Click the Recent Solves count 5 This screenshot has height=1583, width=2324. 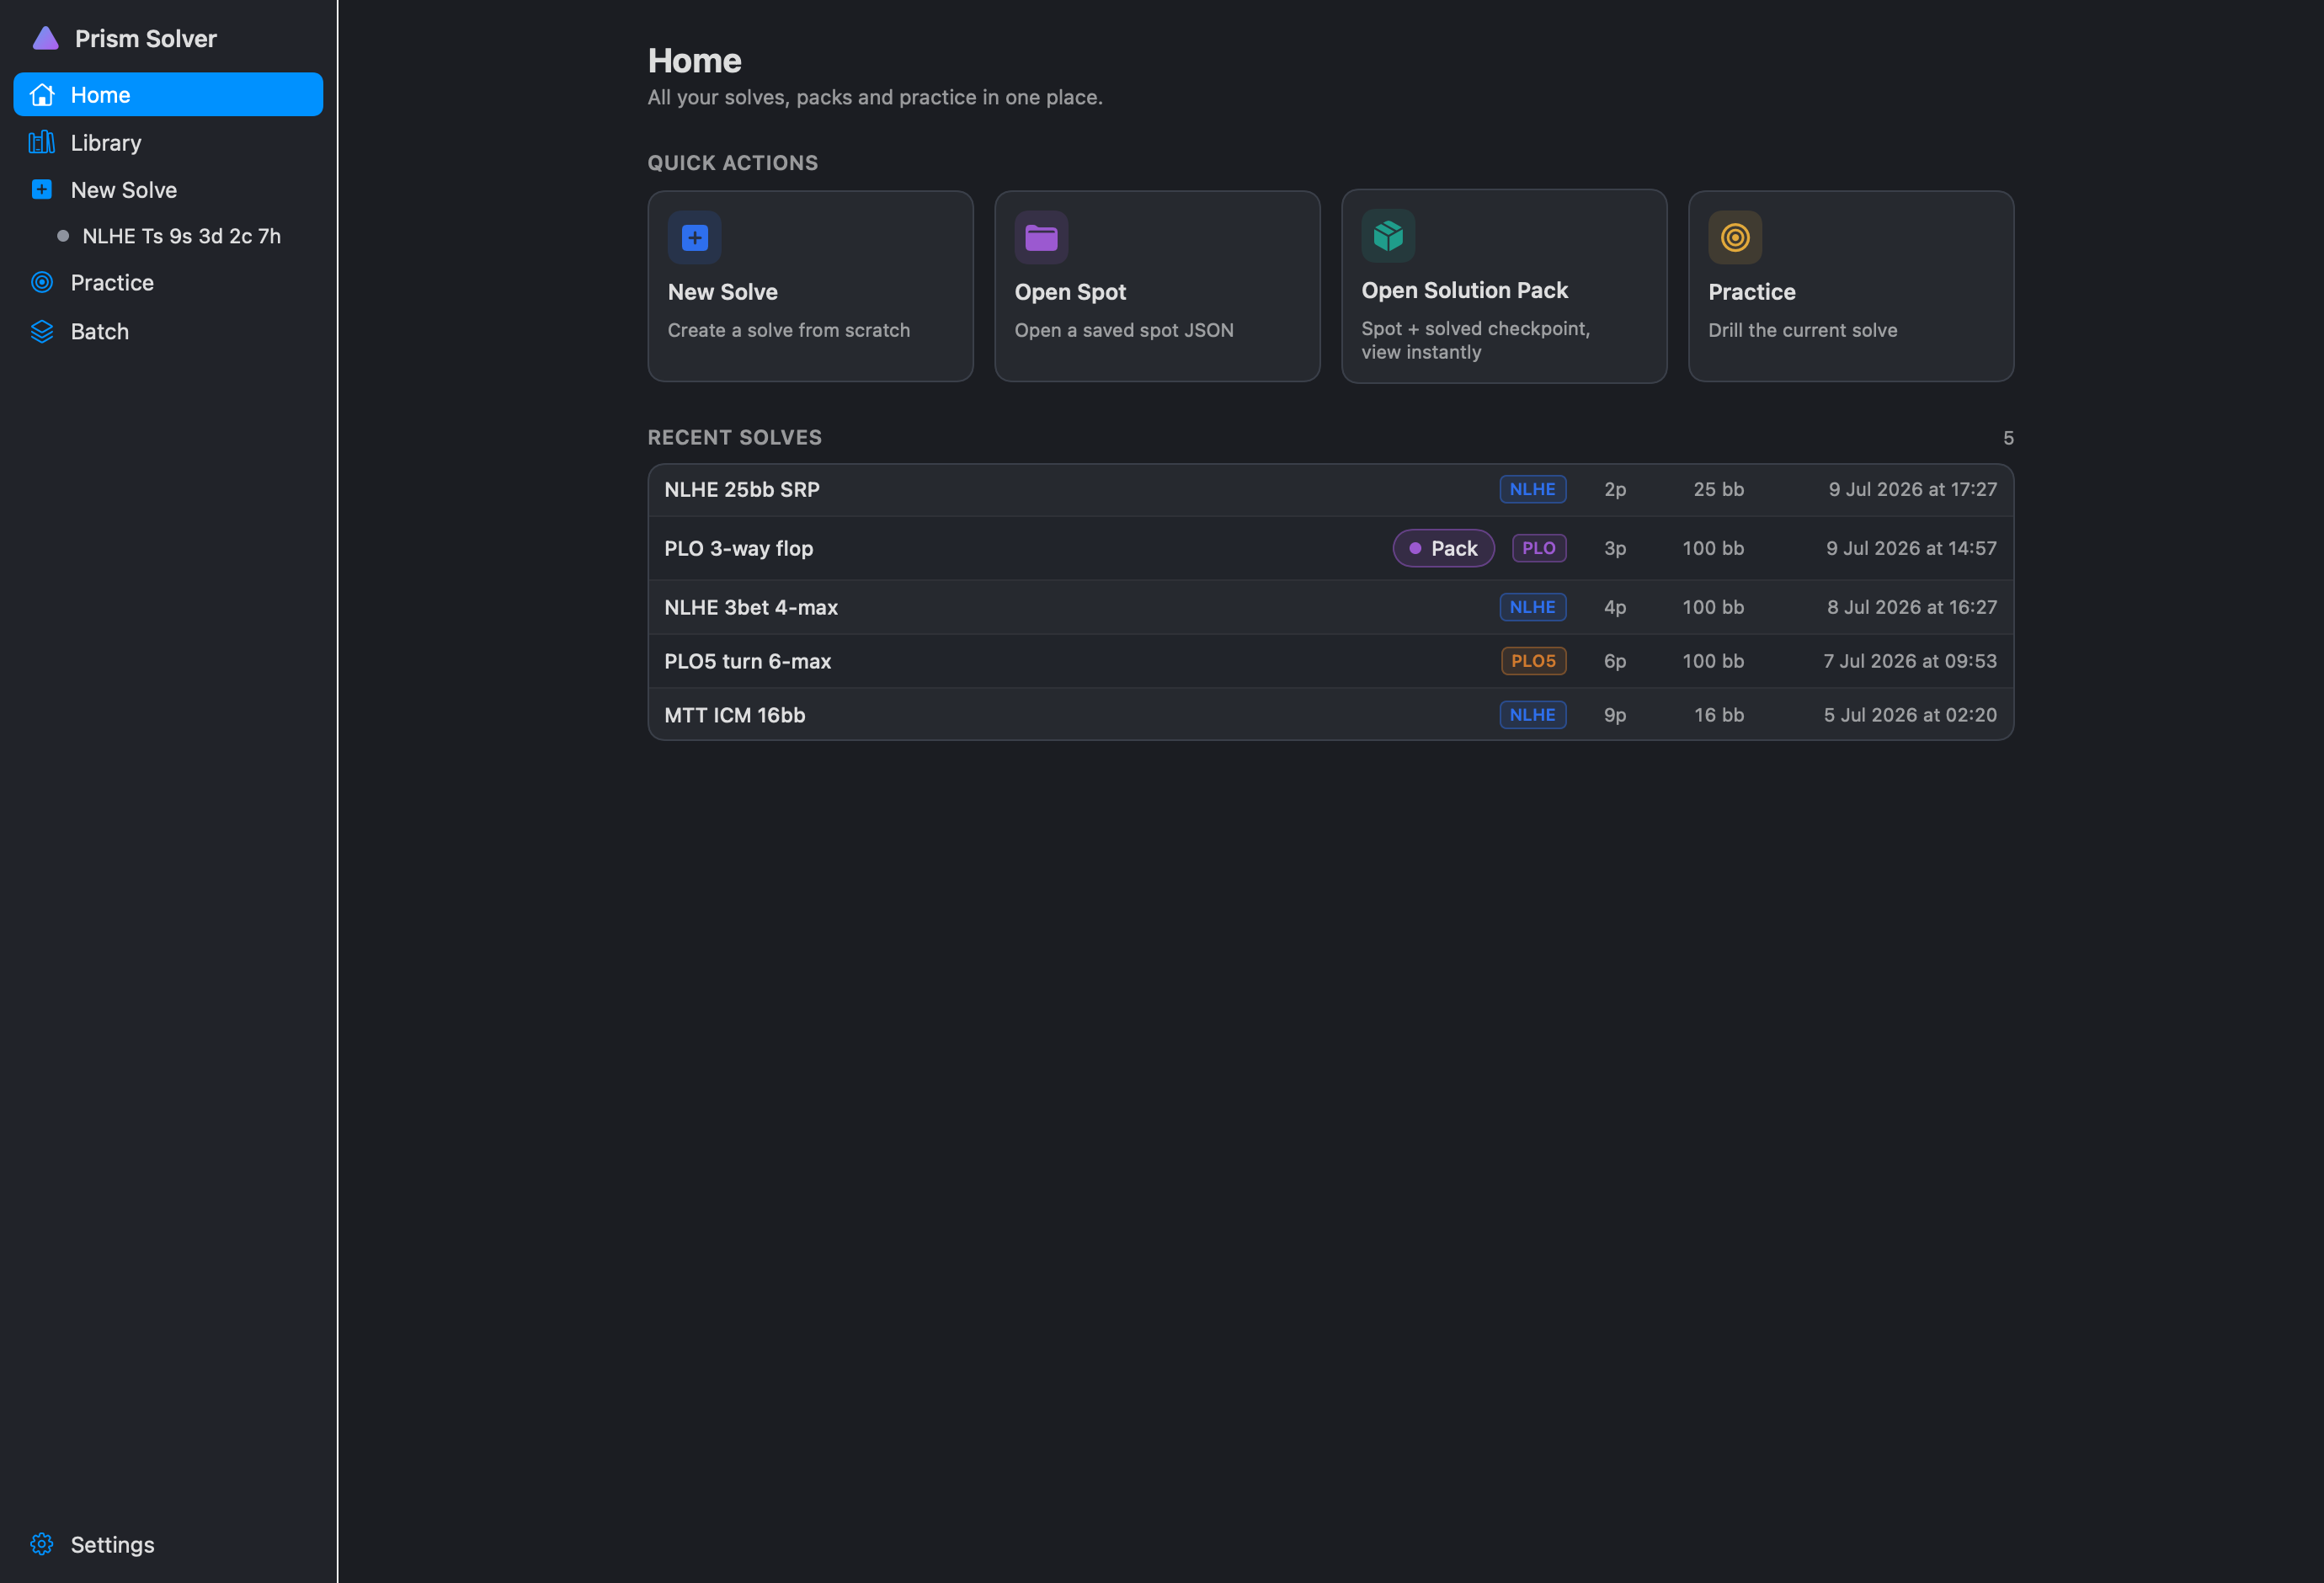point(2008,438)
